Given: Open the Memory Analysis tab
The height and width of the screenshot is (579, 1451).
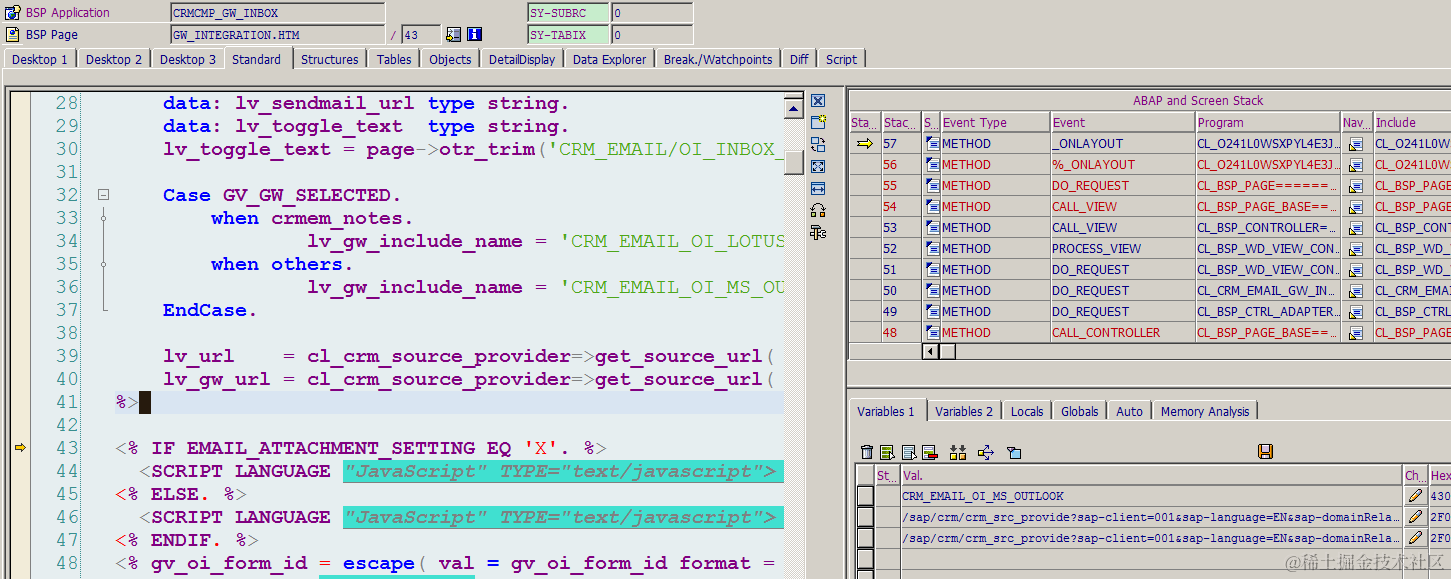Looking at the screenshot, I should tap(1205, 411).
